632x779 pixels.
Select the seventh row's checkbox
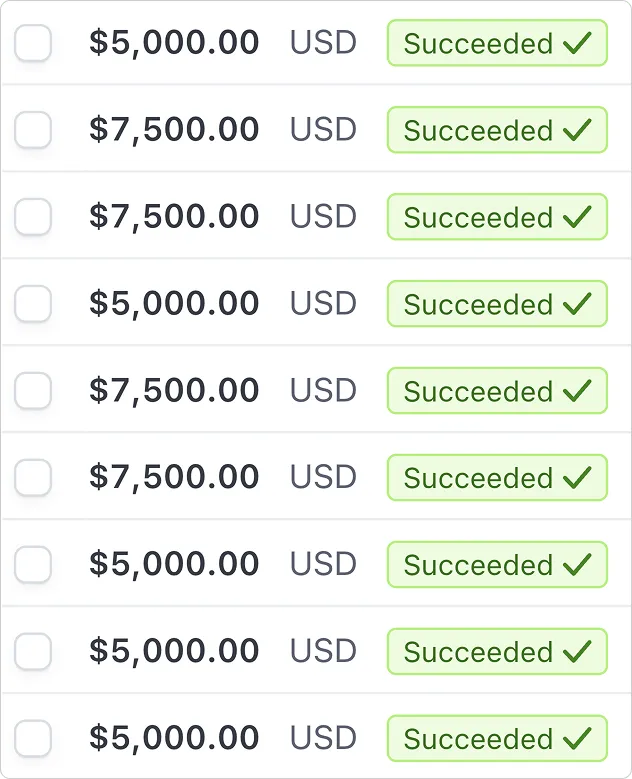(33, 565)
